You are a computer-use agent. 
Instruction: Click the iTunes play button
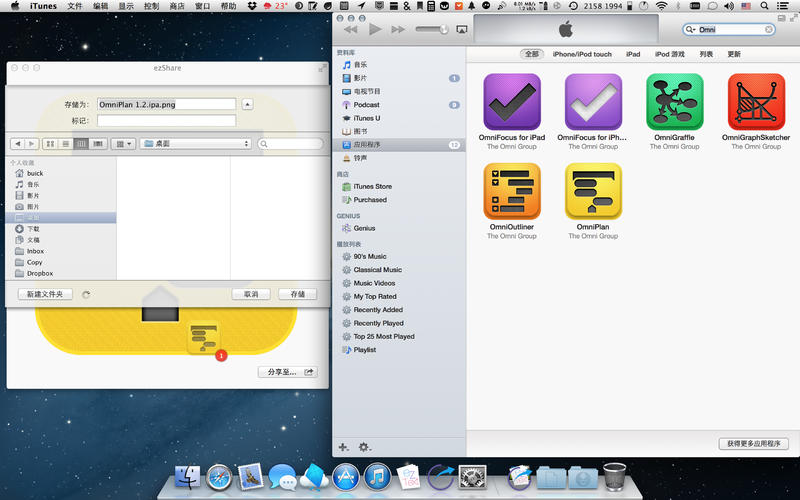tap(375, 29)
